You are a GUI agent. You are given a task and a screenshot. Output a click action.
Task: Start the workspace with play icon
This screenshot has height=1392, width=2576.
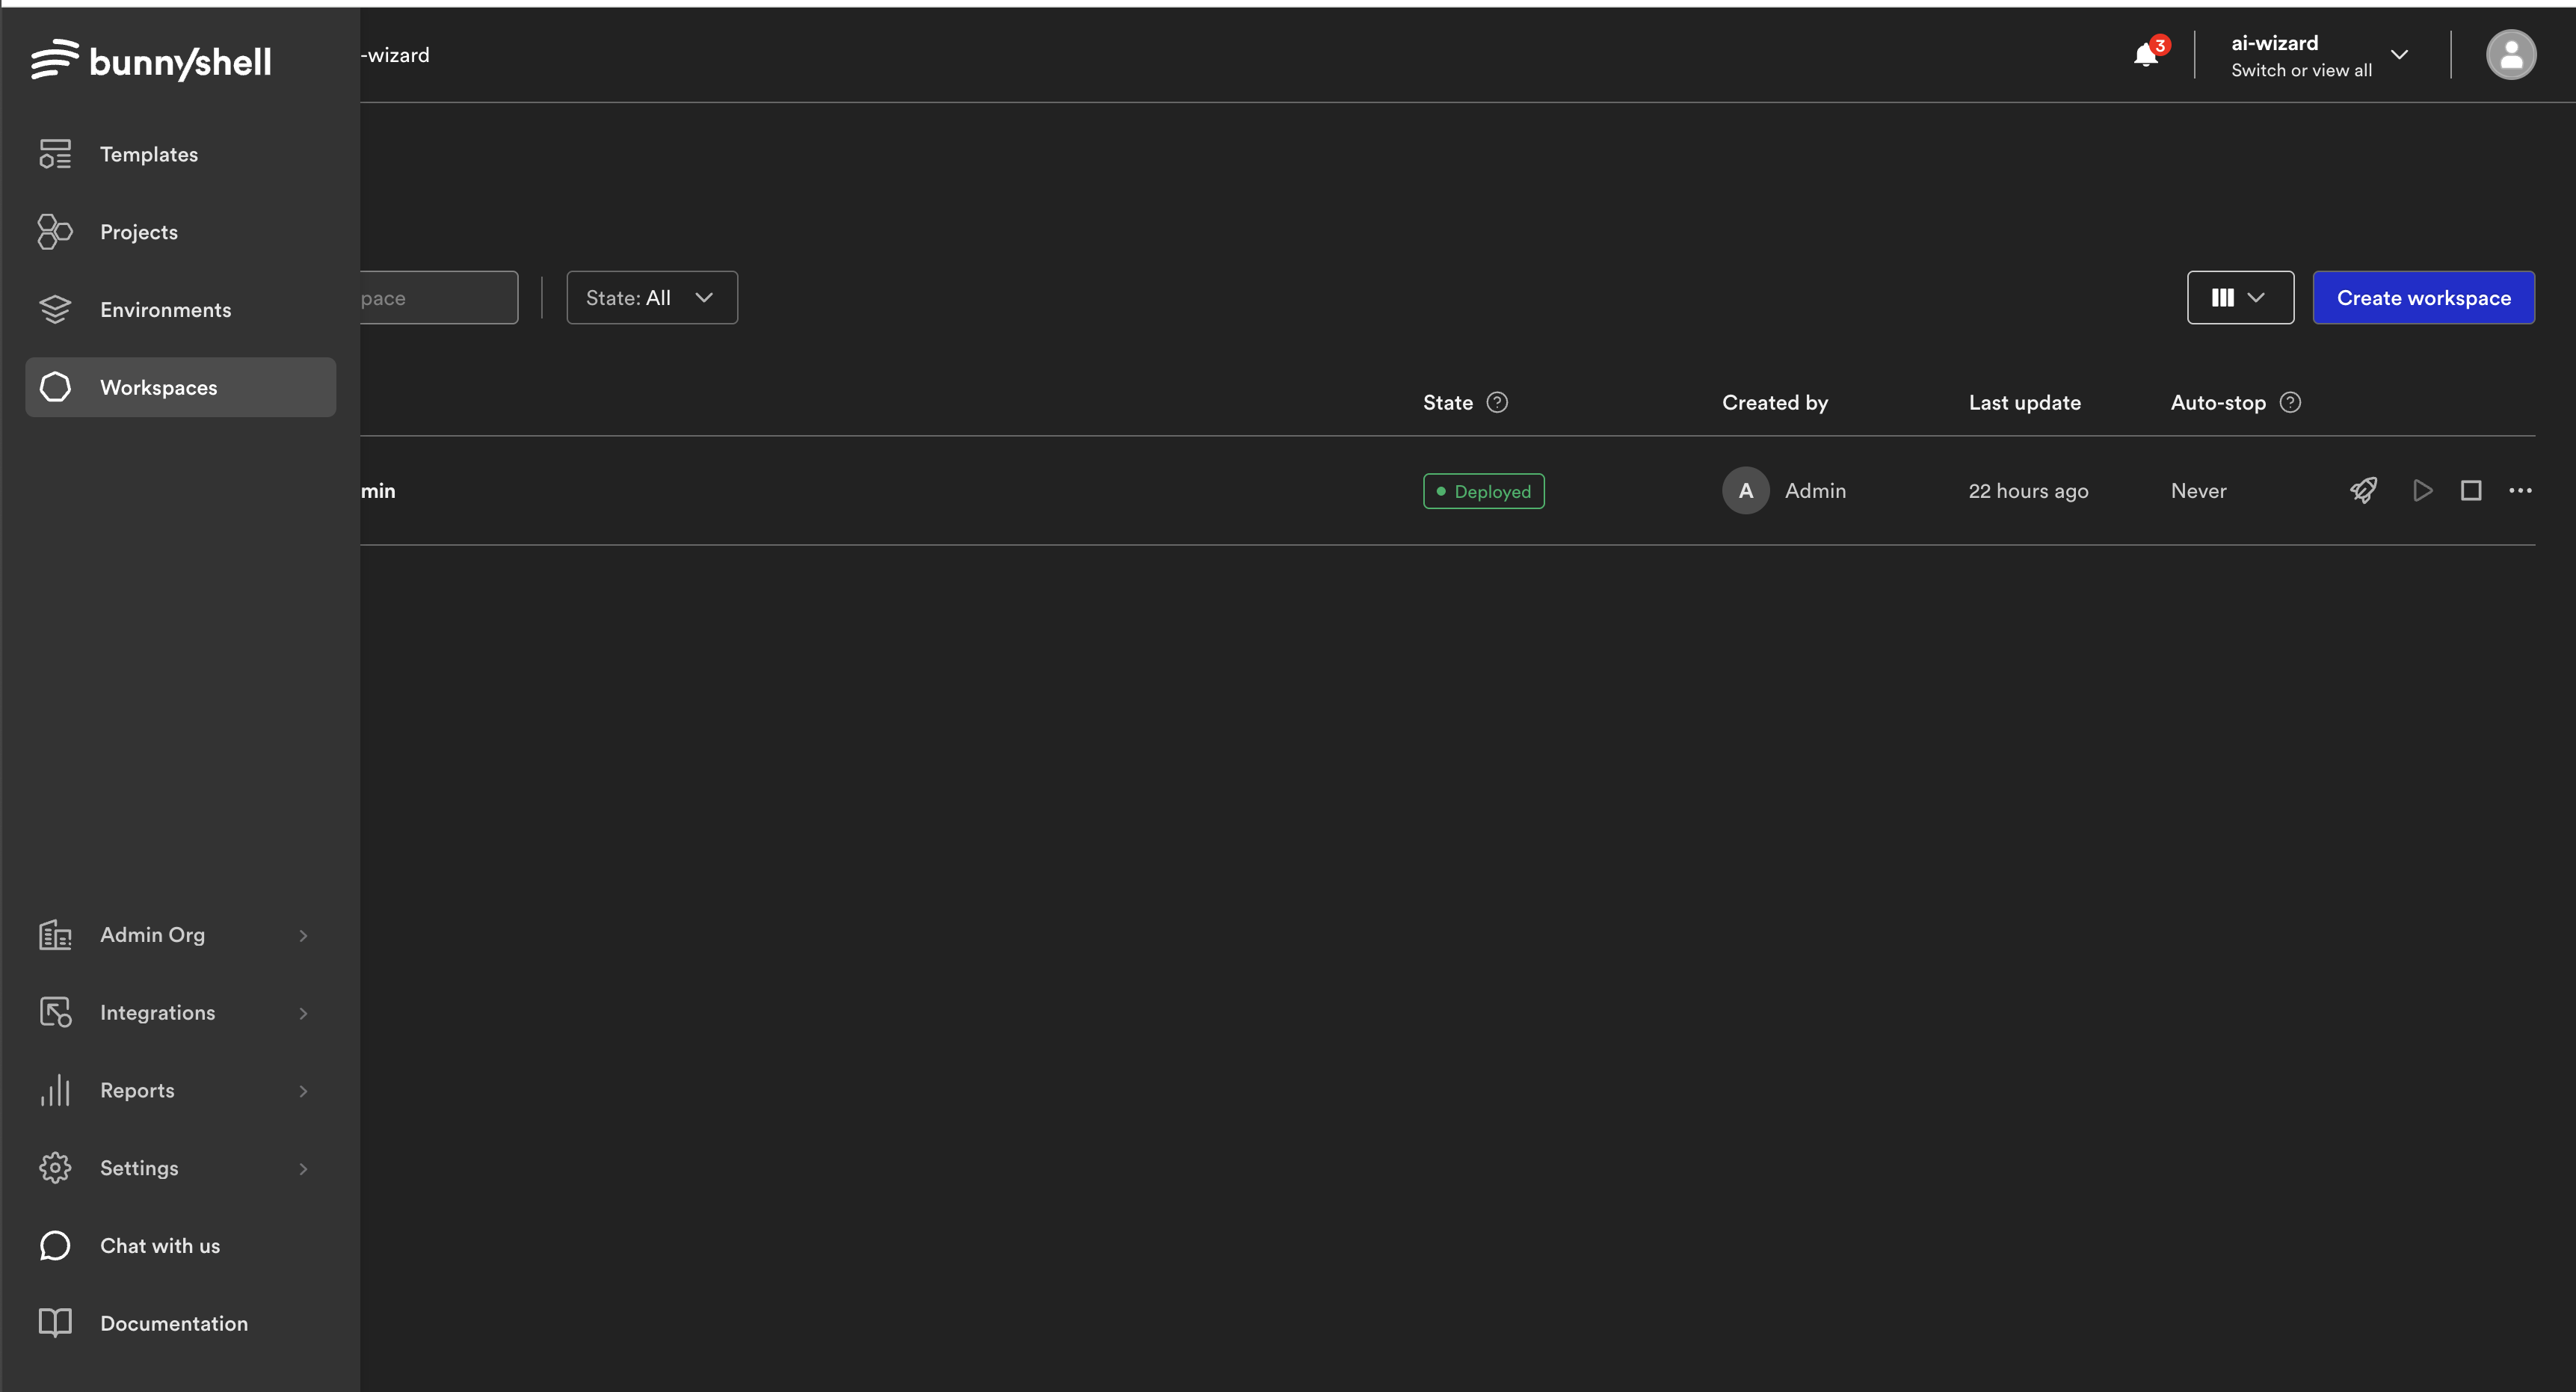coord(2422,490)
